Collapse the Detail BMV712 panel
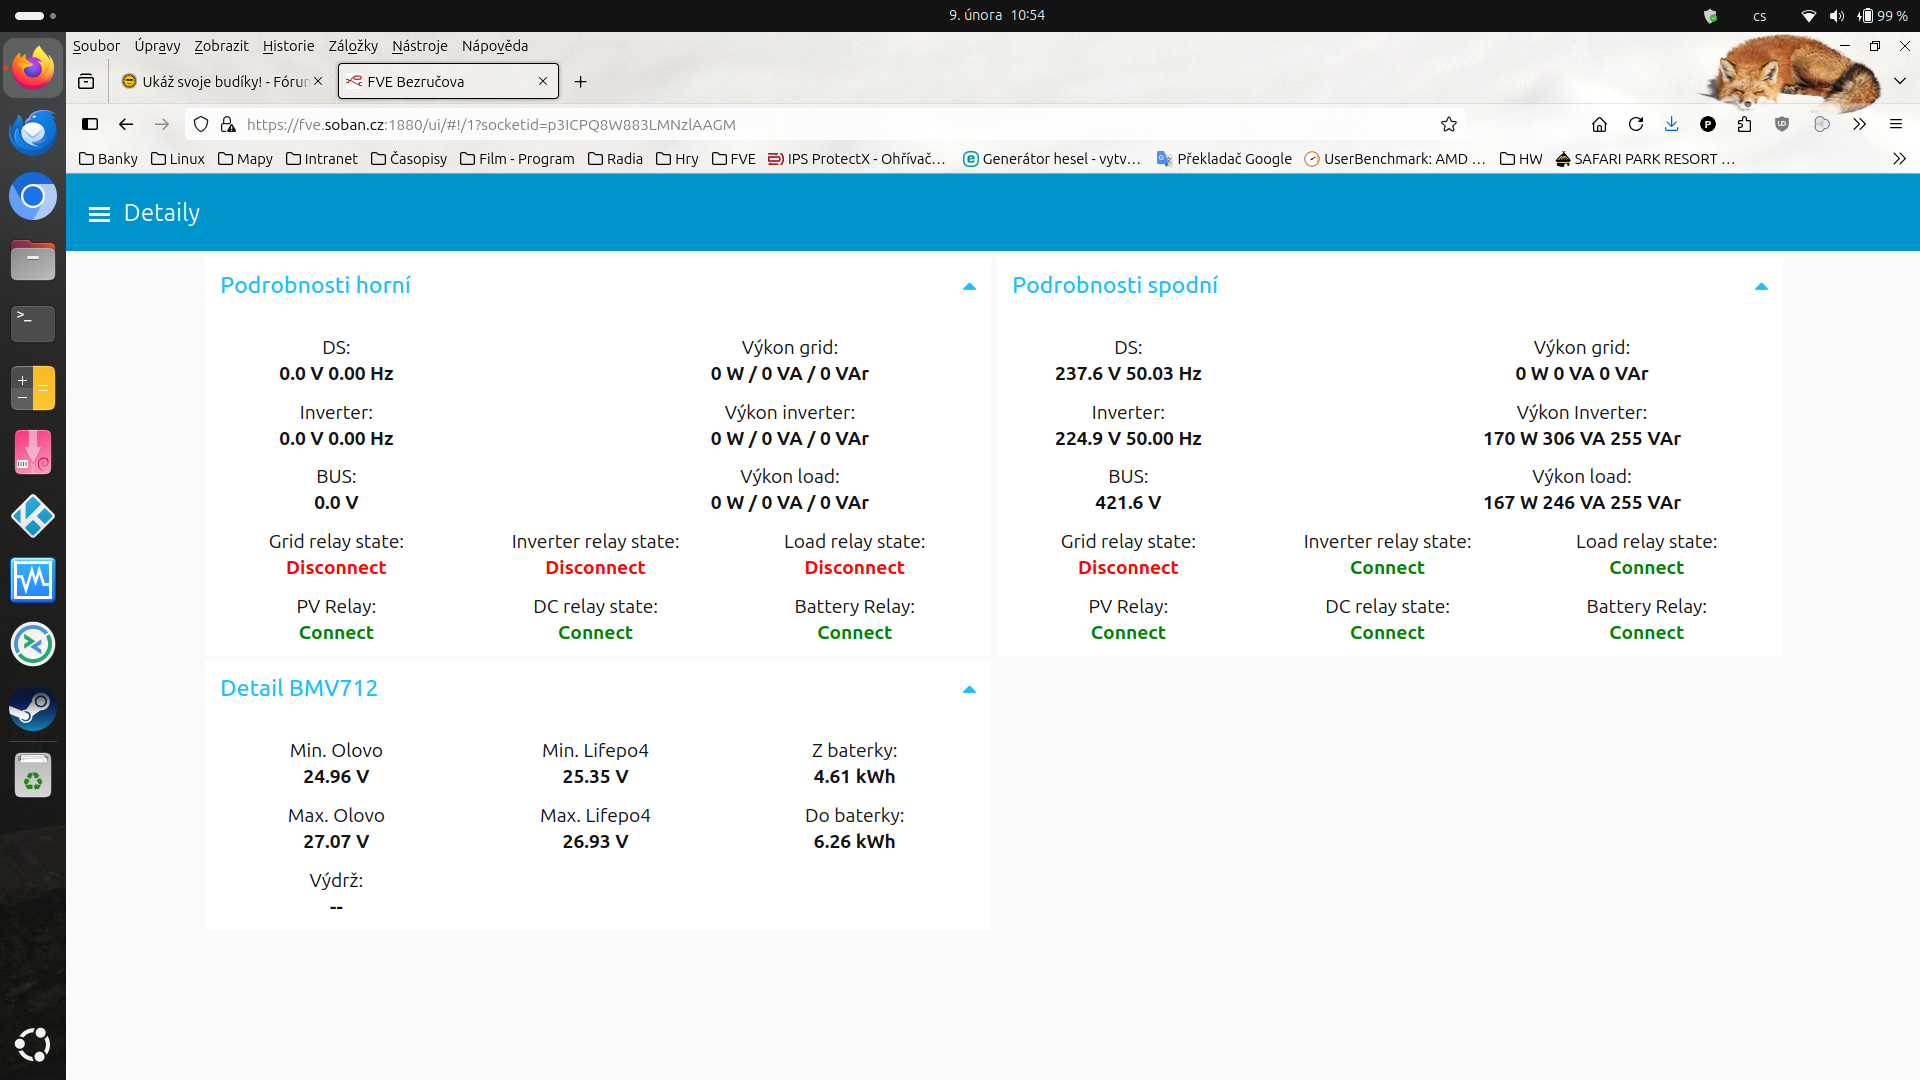Image resolution: width=1920 pixels, height=1080 pixels. tap(968, 690)
